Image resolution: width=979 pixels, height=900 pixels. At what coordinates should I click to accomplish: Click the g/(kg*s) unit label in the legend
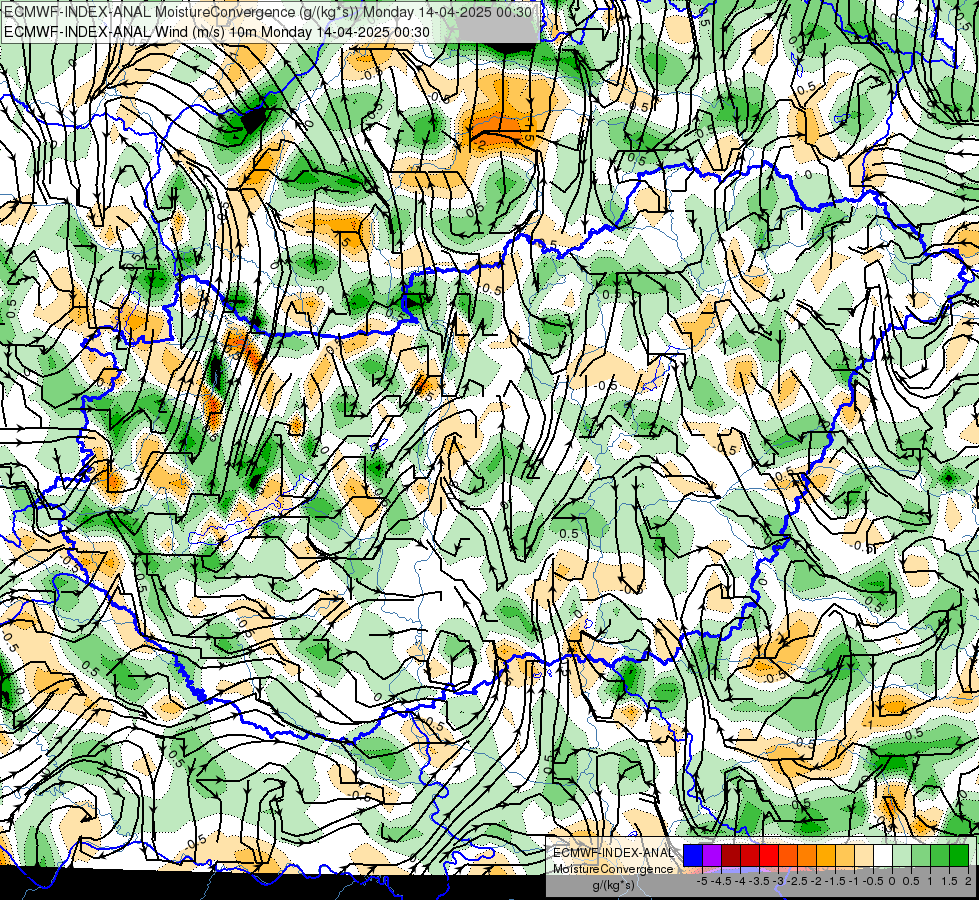[x=613, y=885]
